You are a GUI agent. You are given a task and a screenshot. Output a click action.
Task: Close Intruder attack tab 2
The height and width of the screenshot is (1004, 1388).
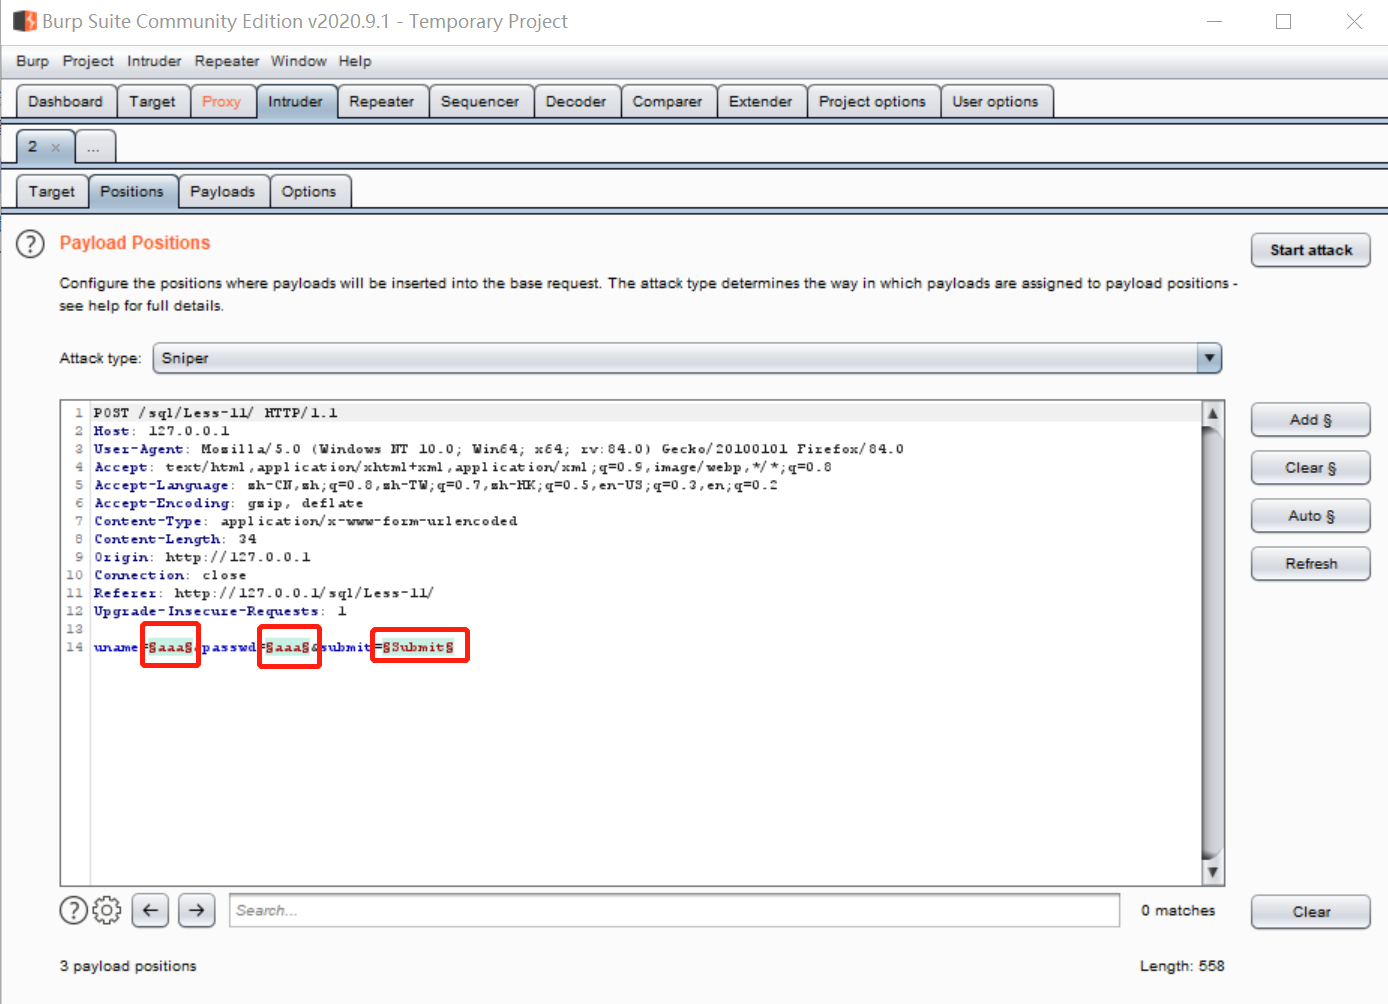(56, 147)
